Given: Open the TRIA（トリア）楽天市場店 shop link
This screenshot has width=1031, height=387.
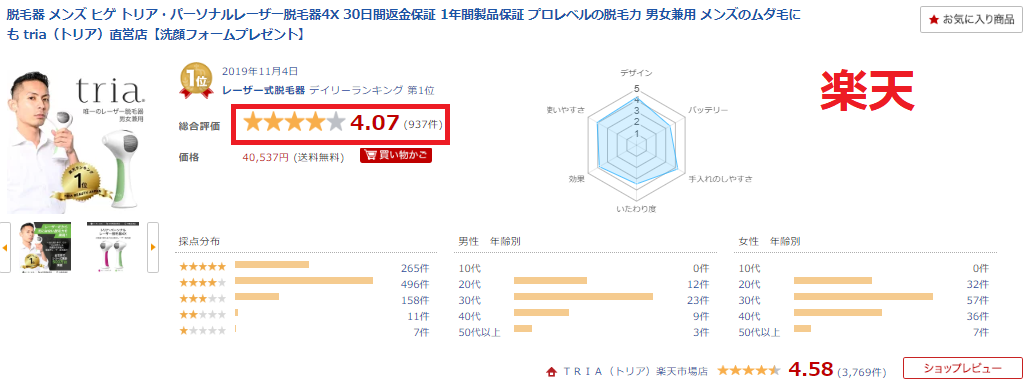Looking at the screenshot, I should tap(635, 371).
